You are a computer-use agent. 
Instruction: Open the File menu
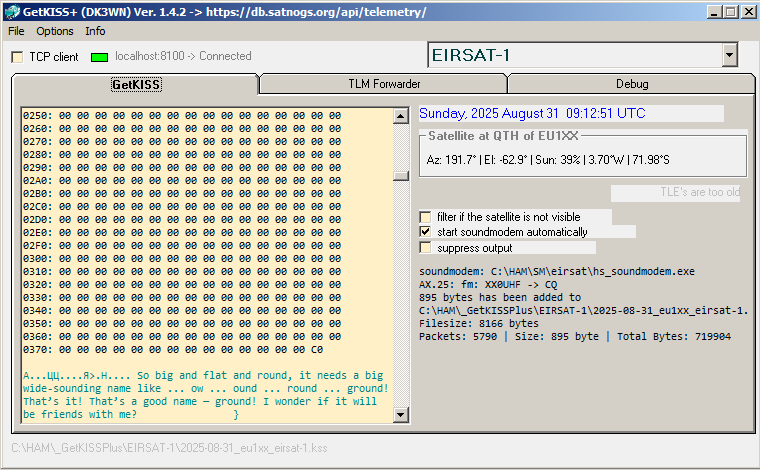(16, 31)
